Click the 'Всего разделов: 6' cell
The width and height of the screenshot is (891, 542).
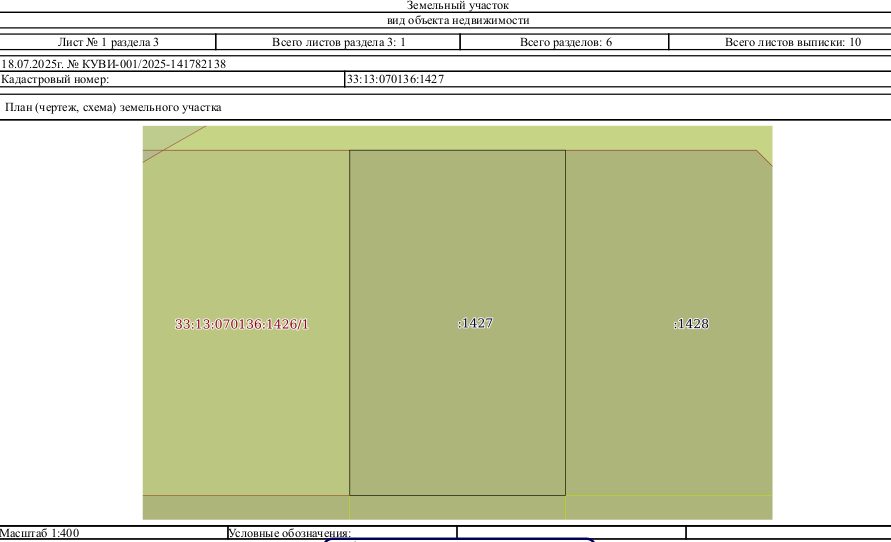565,42
